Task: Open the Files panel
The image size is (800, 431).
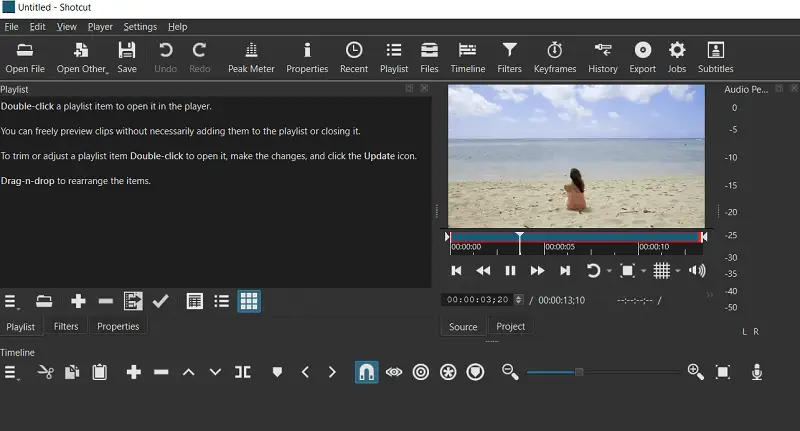Action: pos(429,58)
